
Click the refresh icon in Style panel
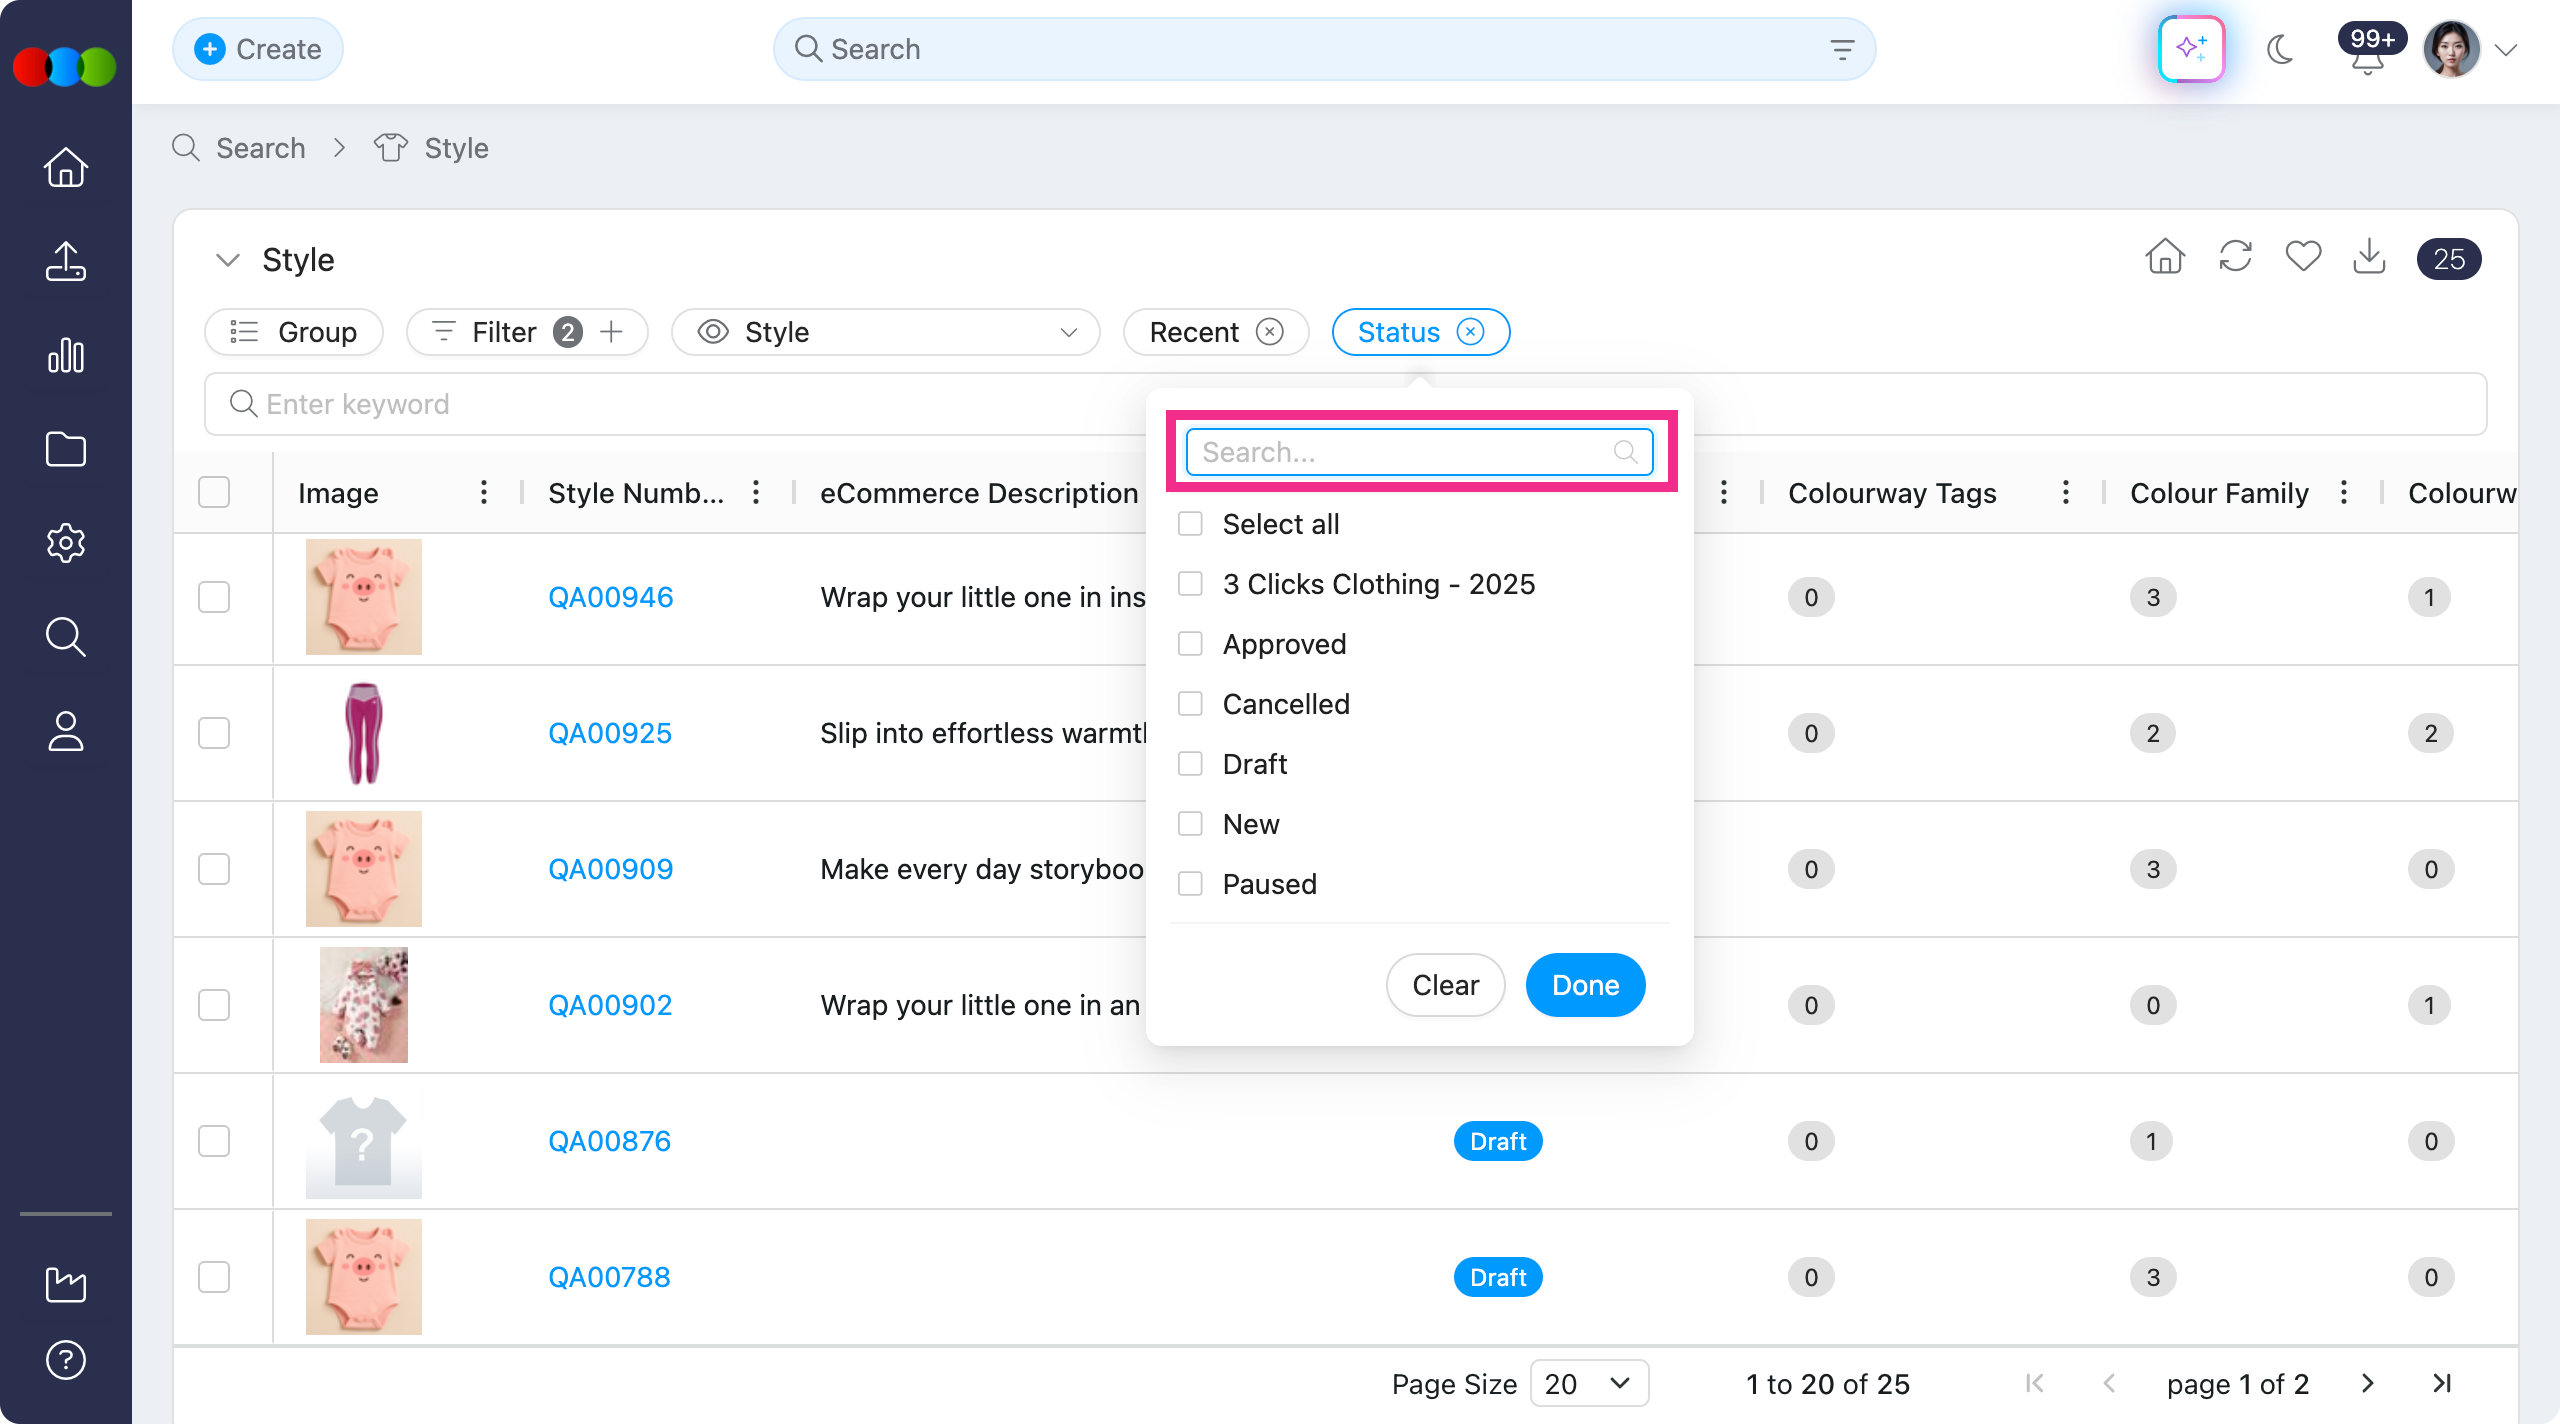(2235, 257)
